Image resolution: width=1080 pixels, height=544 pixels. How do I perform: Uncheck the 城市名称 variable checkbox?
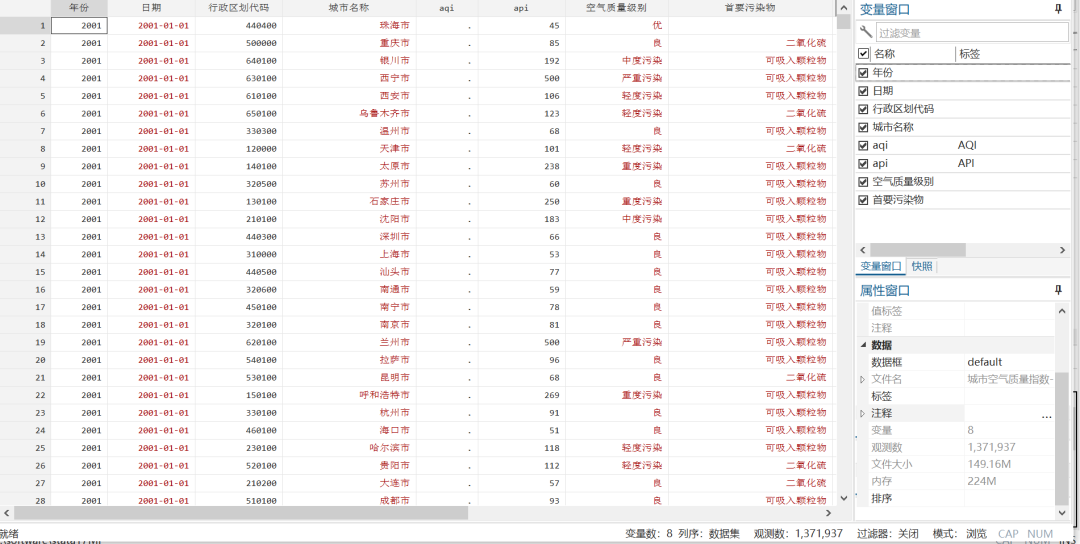click(863, 127)
